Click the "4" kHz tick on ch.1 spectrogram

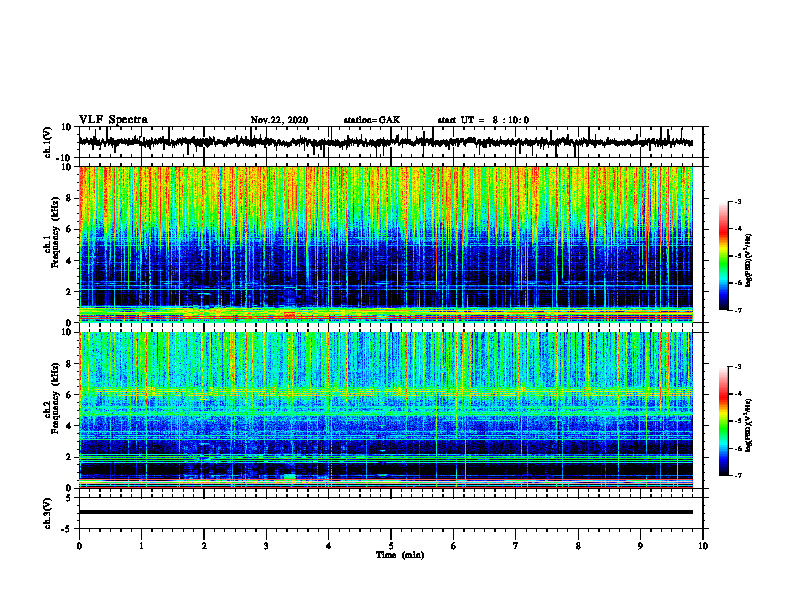pos(69,261)
